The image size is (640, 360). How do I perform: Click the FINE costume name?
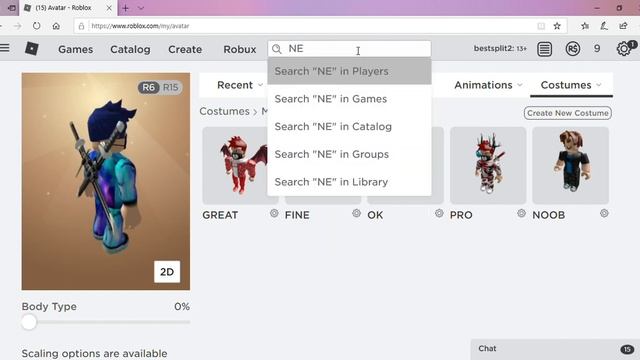coord(297,215)
